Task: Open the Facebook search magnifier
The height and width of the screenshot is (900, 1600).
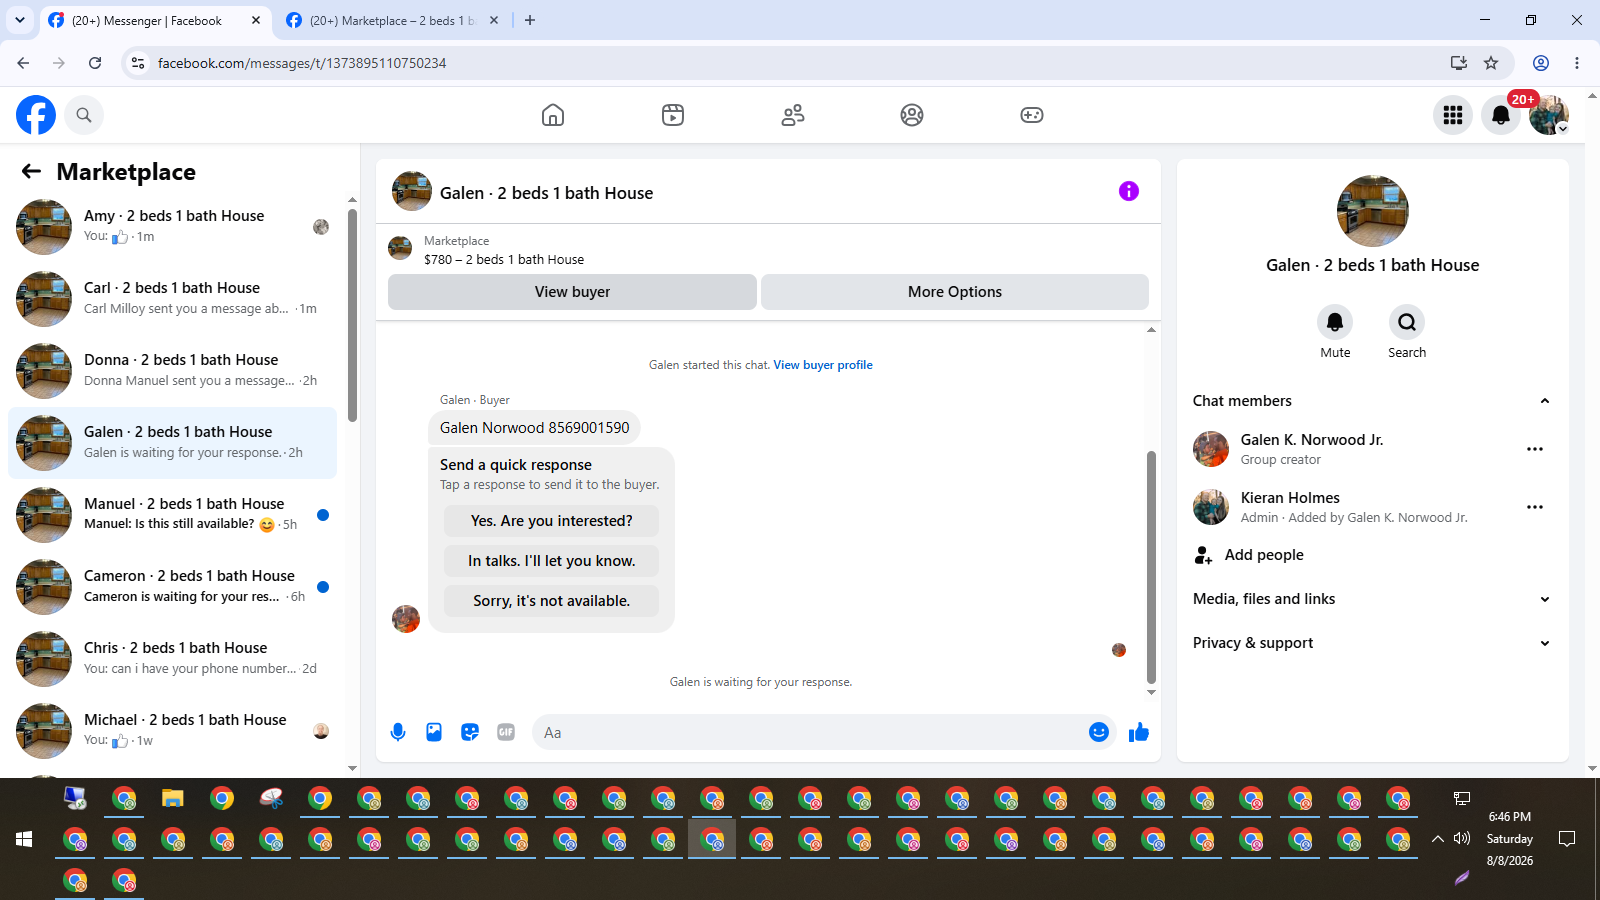Action: 84,115
